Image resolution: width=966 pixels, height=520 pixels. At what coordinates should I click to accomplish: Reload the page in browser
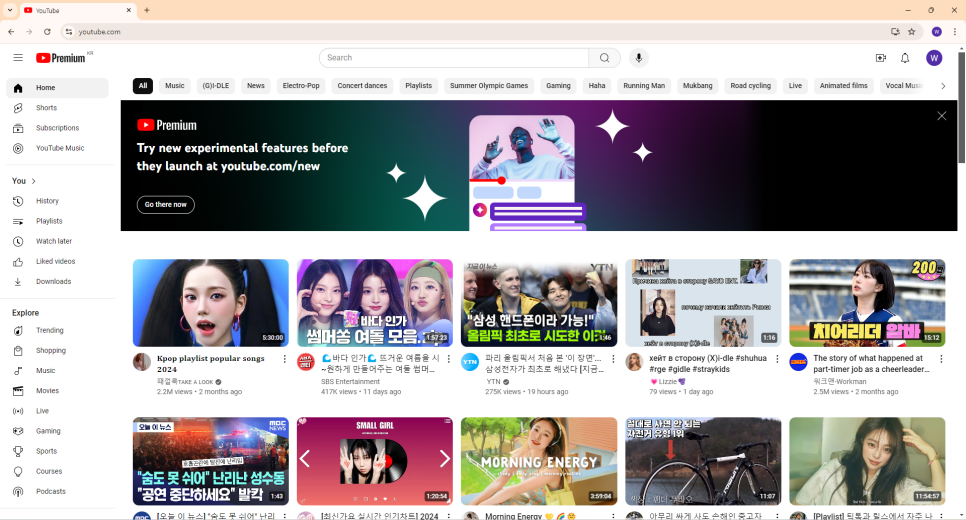pos(47,31)
